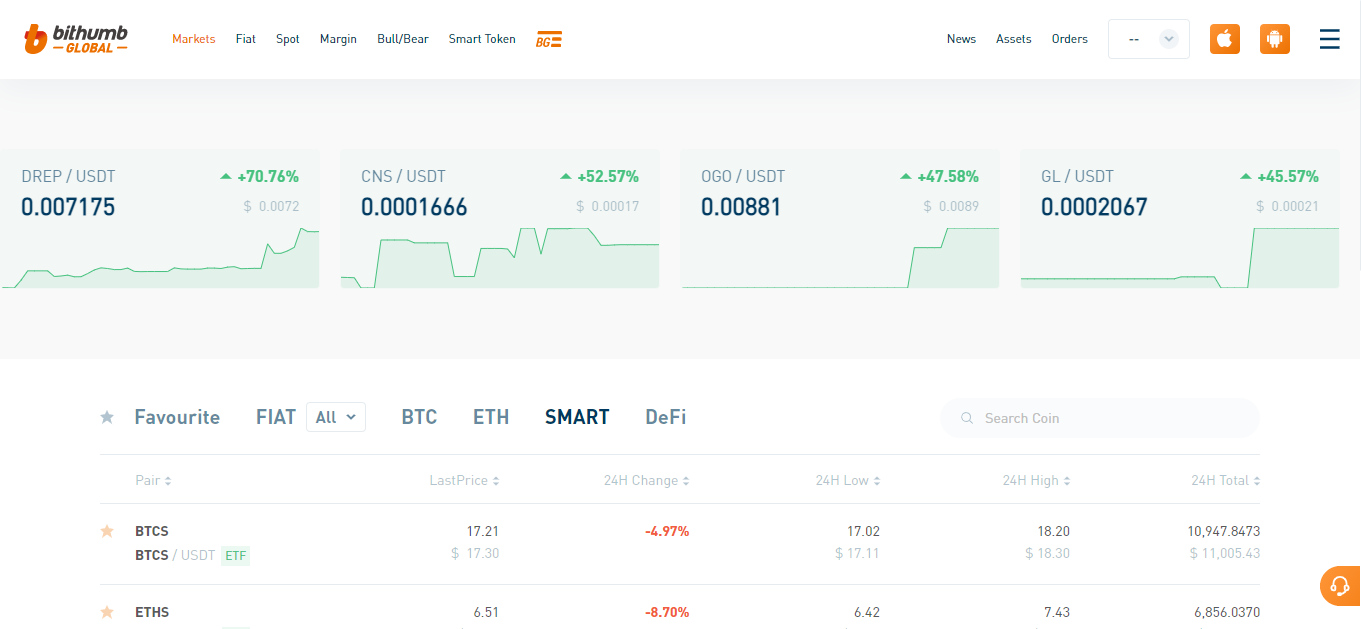The height and width of the screenshot is (629, 1361).
Task: Click the star icon beside Favourite tab
Action: tap(107, 417)
